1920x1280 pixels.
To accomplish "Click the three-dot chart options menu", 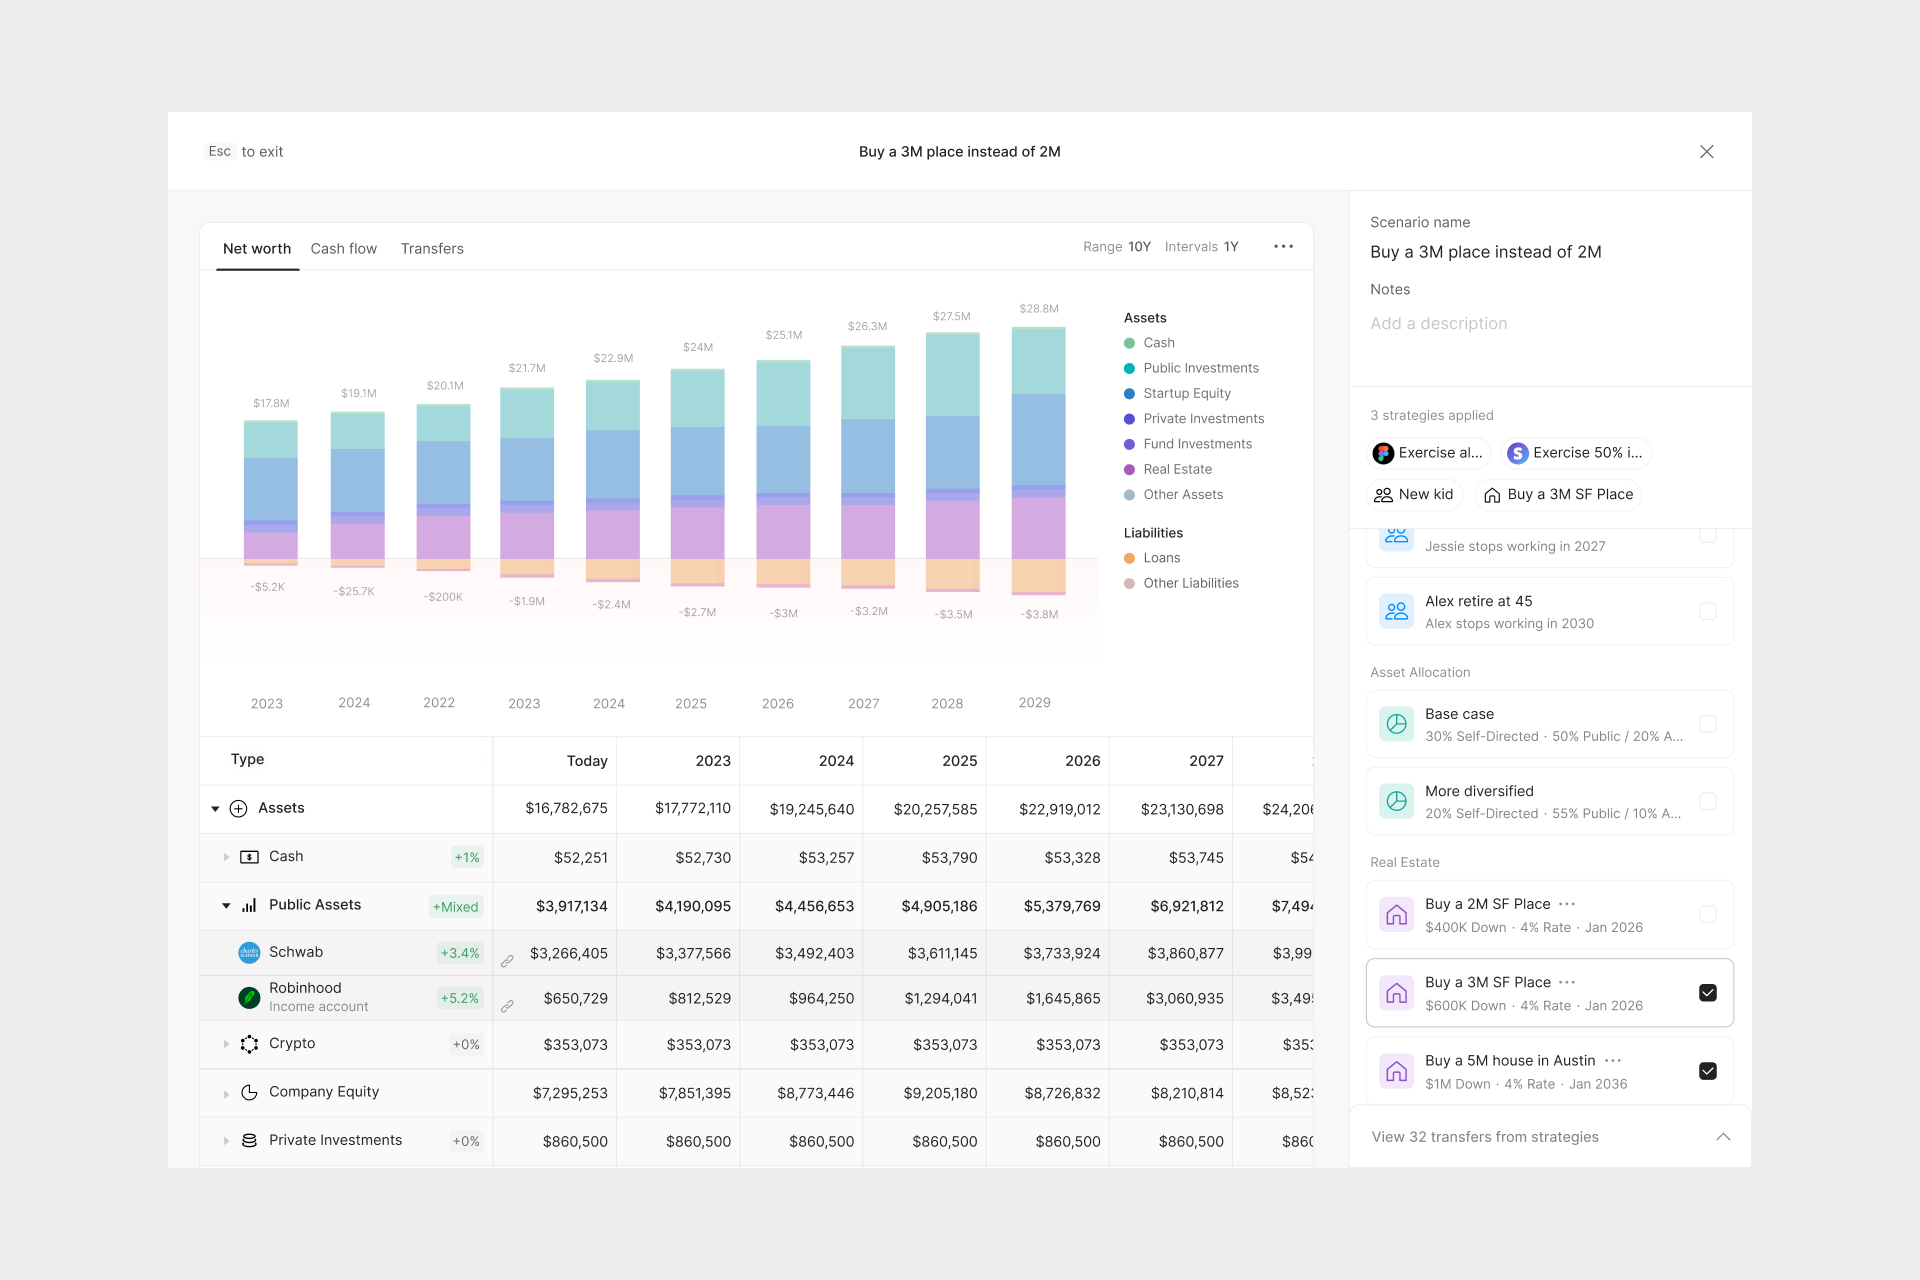I will click(1283, 247).
